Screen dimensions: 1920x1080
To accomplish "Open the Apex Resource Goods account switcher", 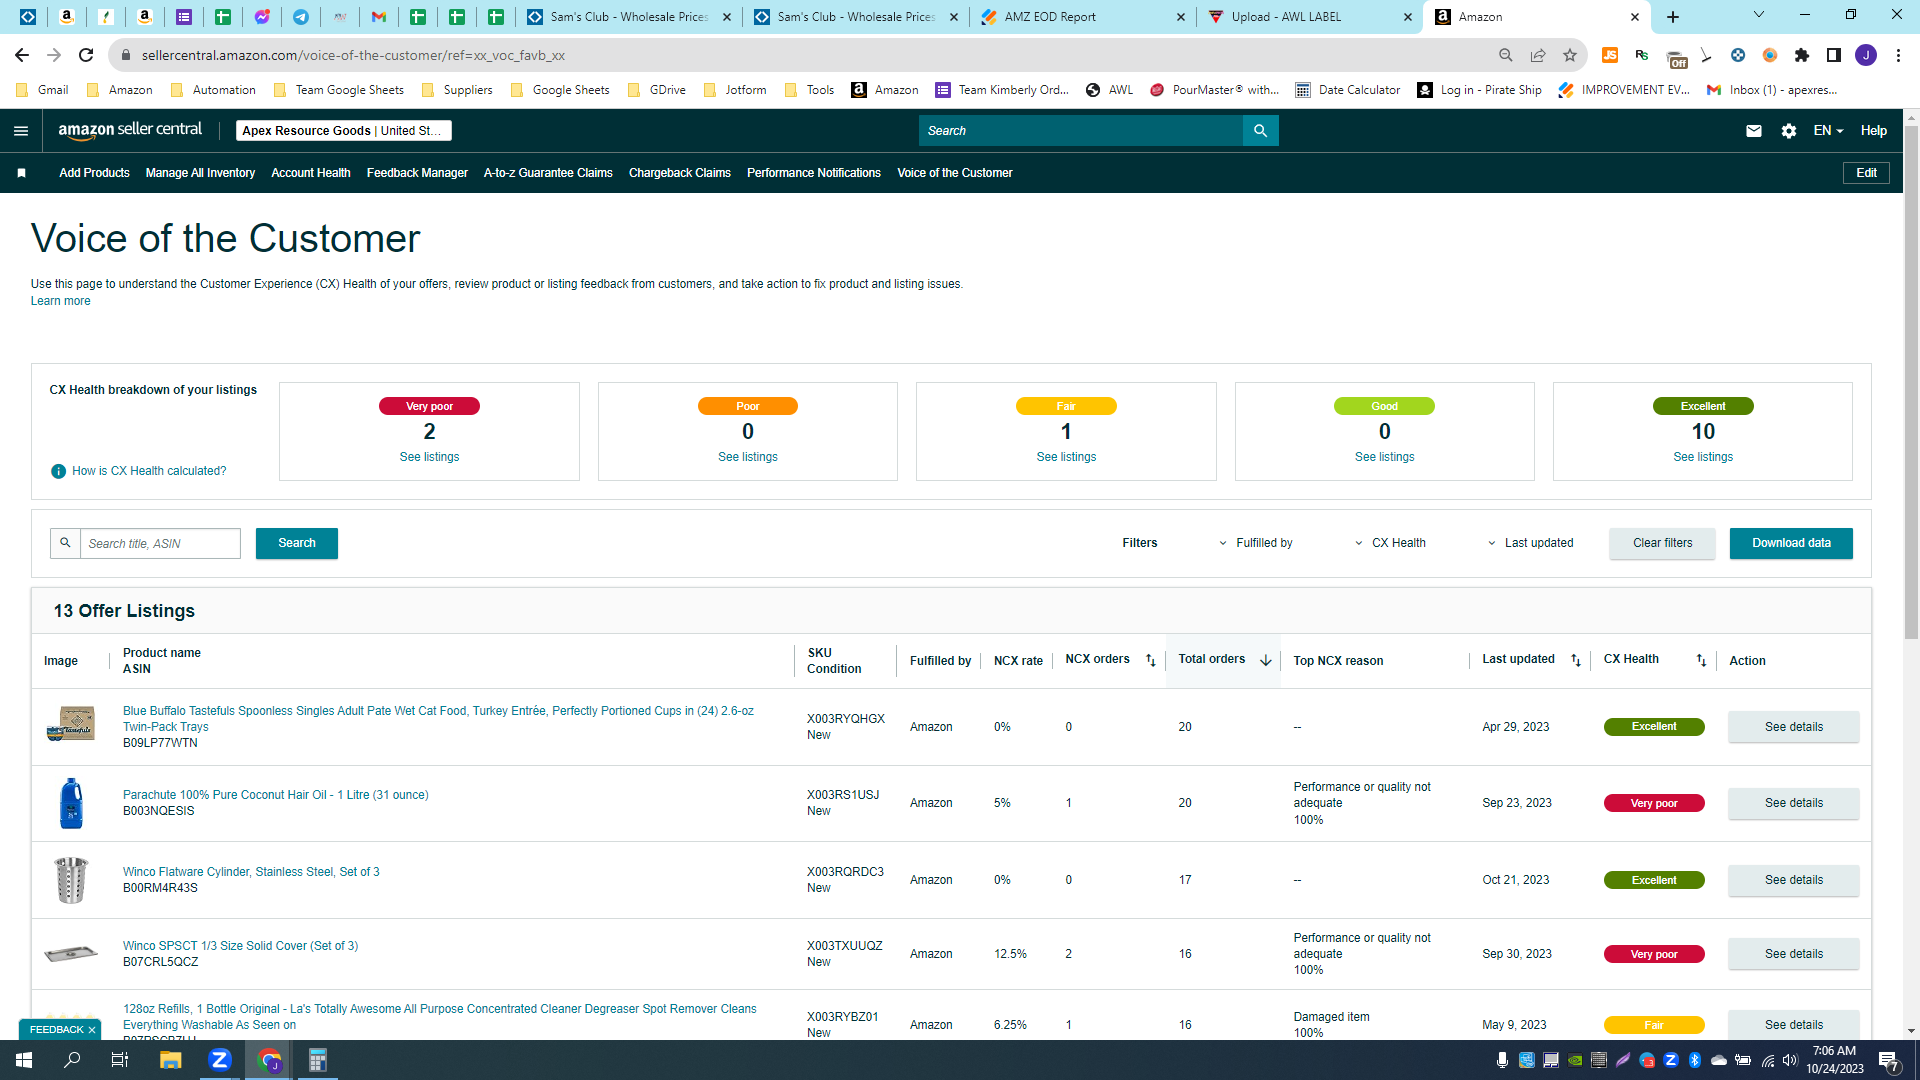I will 344,131.
